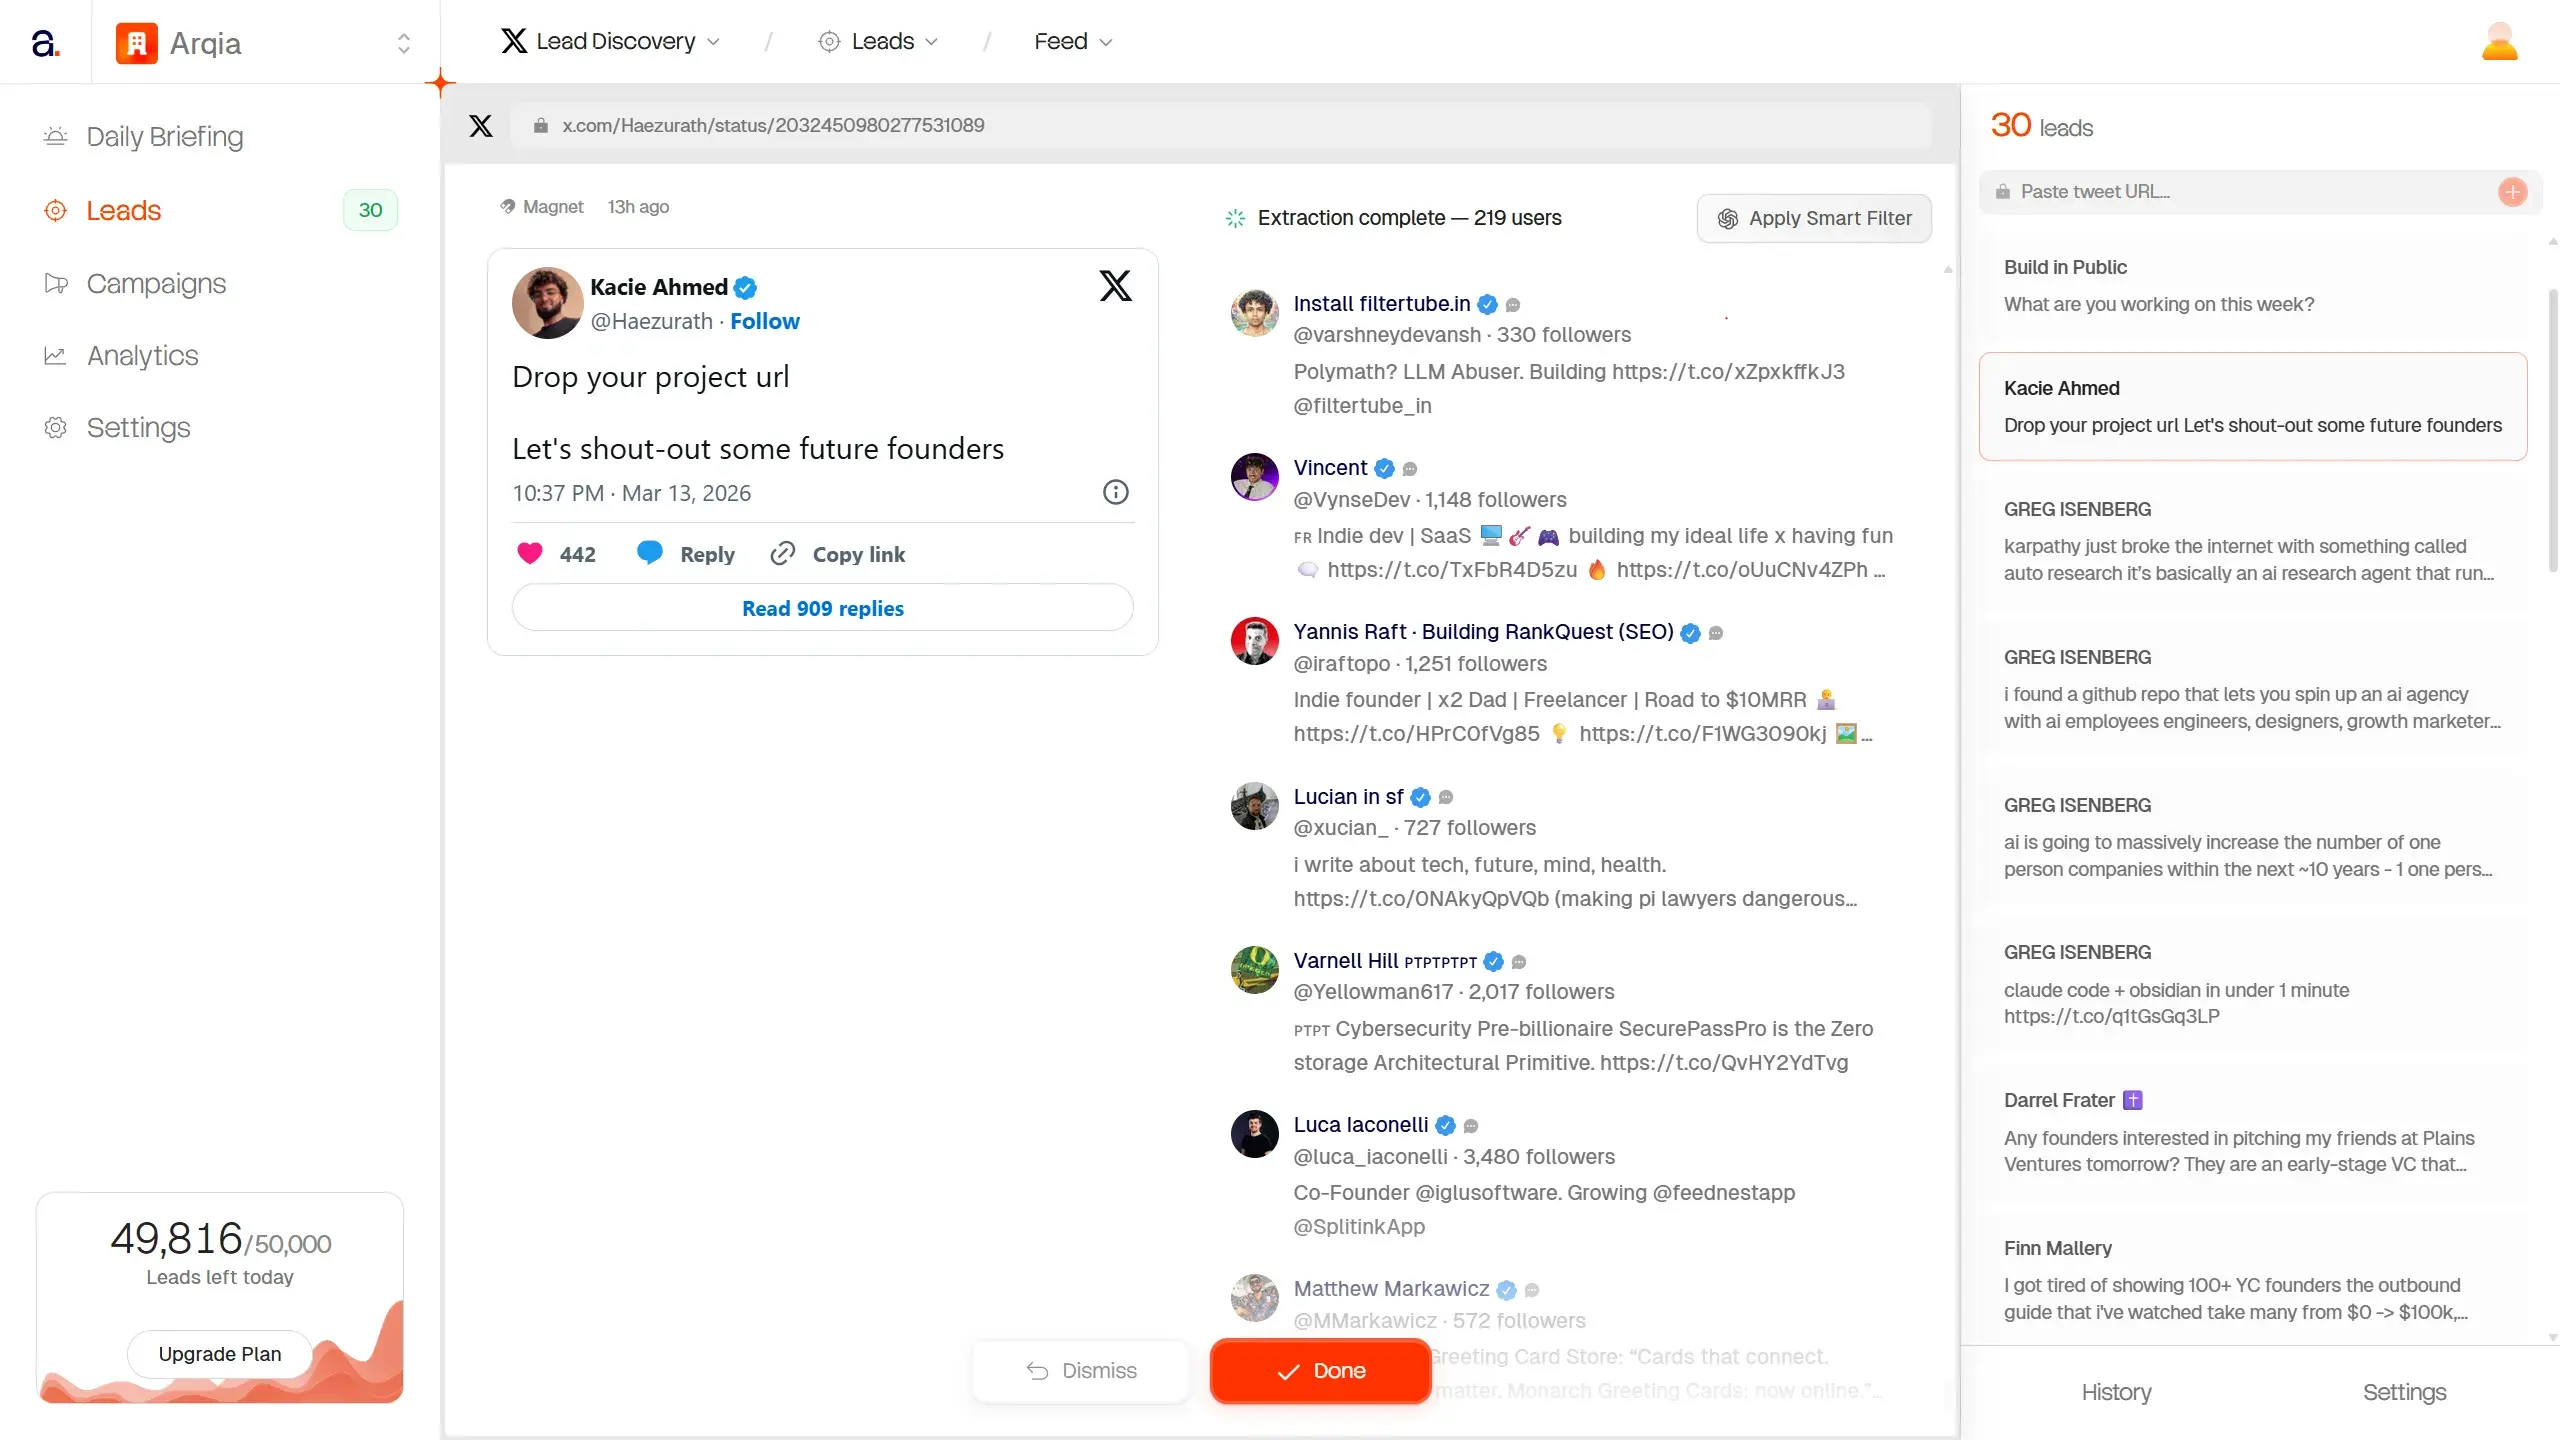Click the plus icon beside Paste tweet URL
Screen dimensions: 2560x1440
(x=2513, y=192)
